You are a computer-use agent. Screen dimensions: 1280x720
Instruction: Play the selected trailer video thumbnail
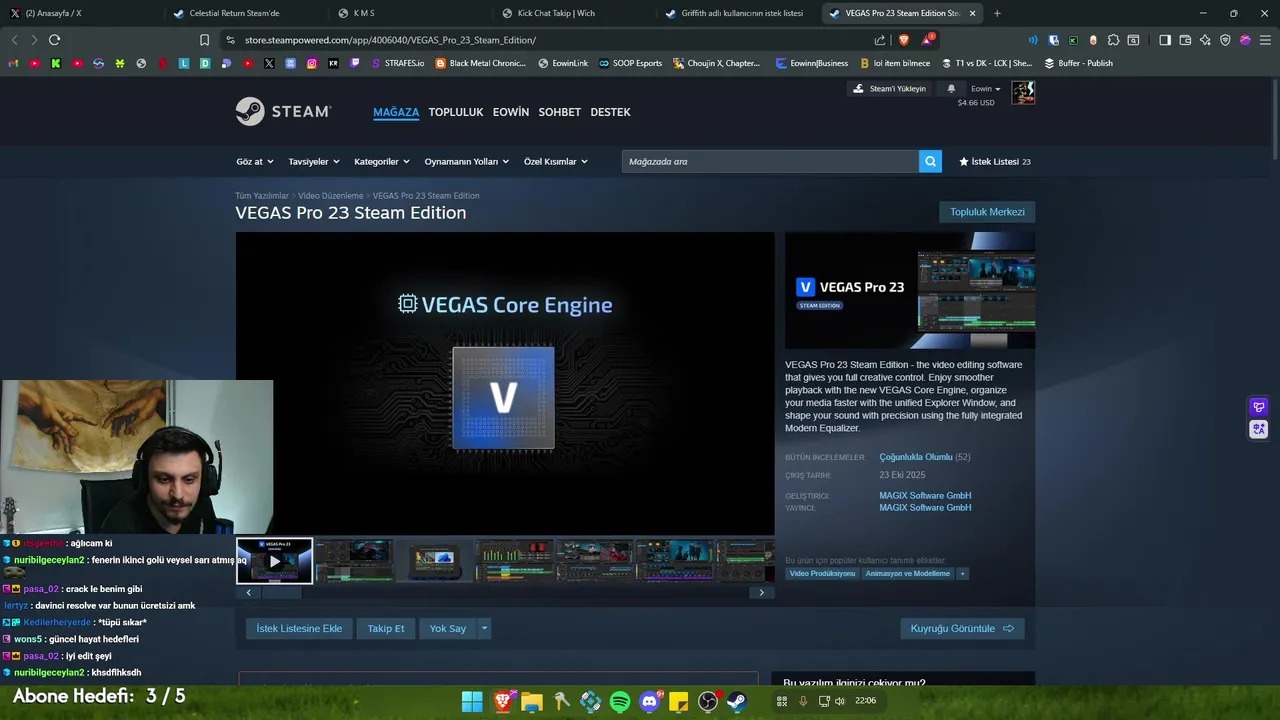[x=275, y=560]
